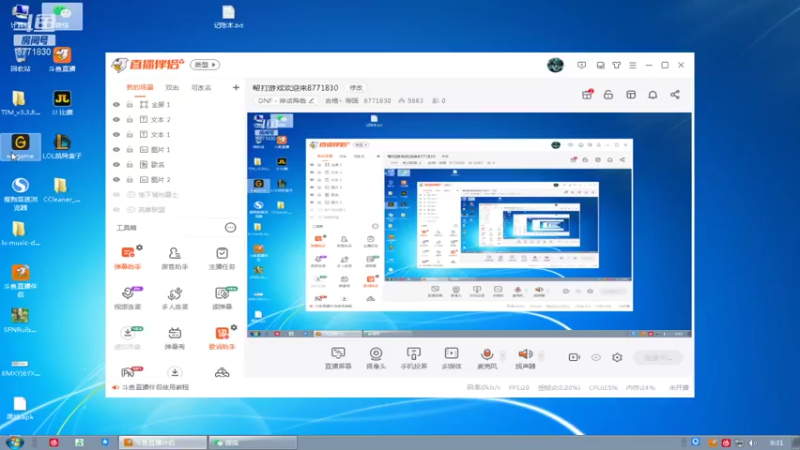Click the unlock padlock icon in header

click(x=608, y=94)
